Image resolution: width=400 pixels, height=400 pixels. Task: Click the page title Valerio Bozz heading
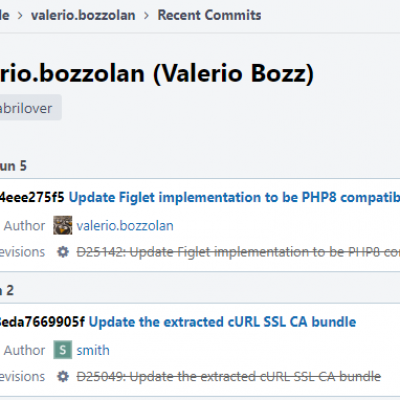157,73
